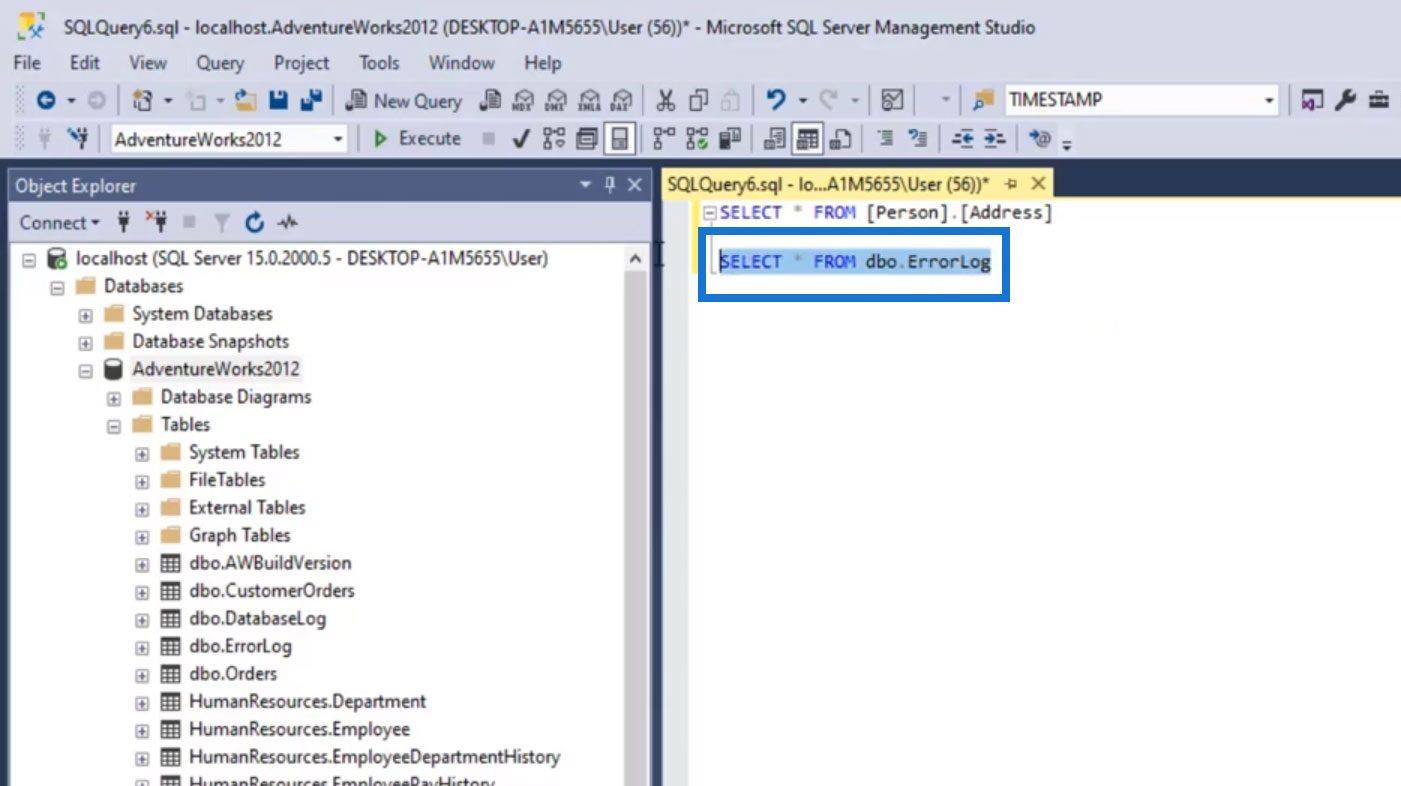This screenshot has height=786, width=1401.
Task: Open the Help menu
Action: [x=542, y=63]
